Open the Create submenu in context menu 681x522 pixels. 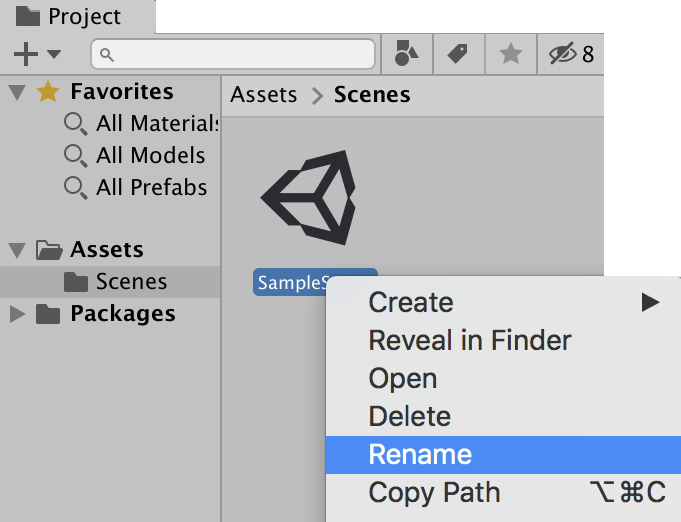[411, 303]
